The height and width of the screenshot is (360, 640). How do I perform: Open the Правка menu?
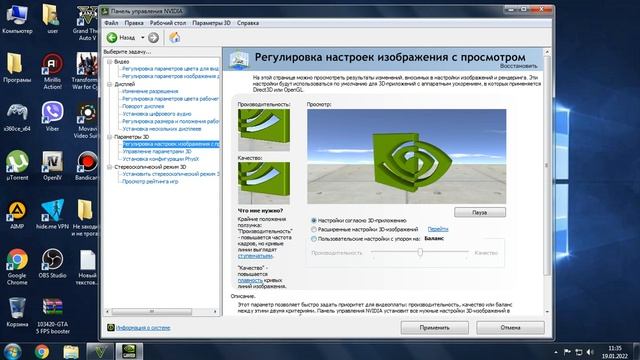pos(134,23)
